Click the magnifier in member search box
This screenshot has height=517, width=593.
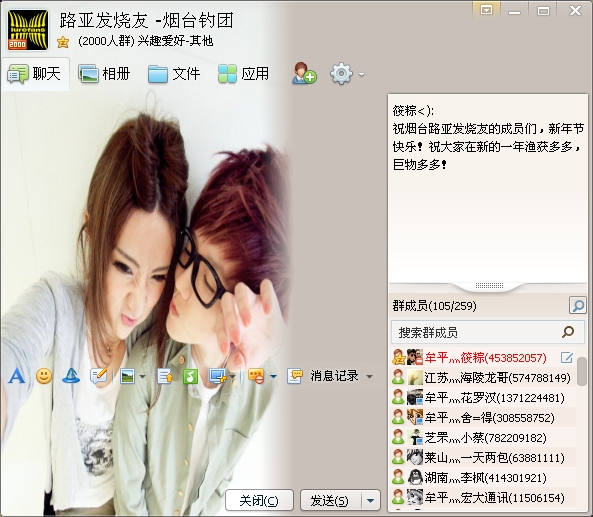coord(568,332)
